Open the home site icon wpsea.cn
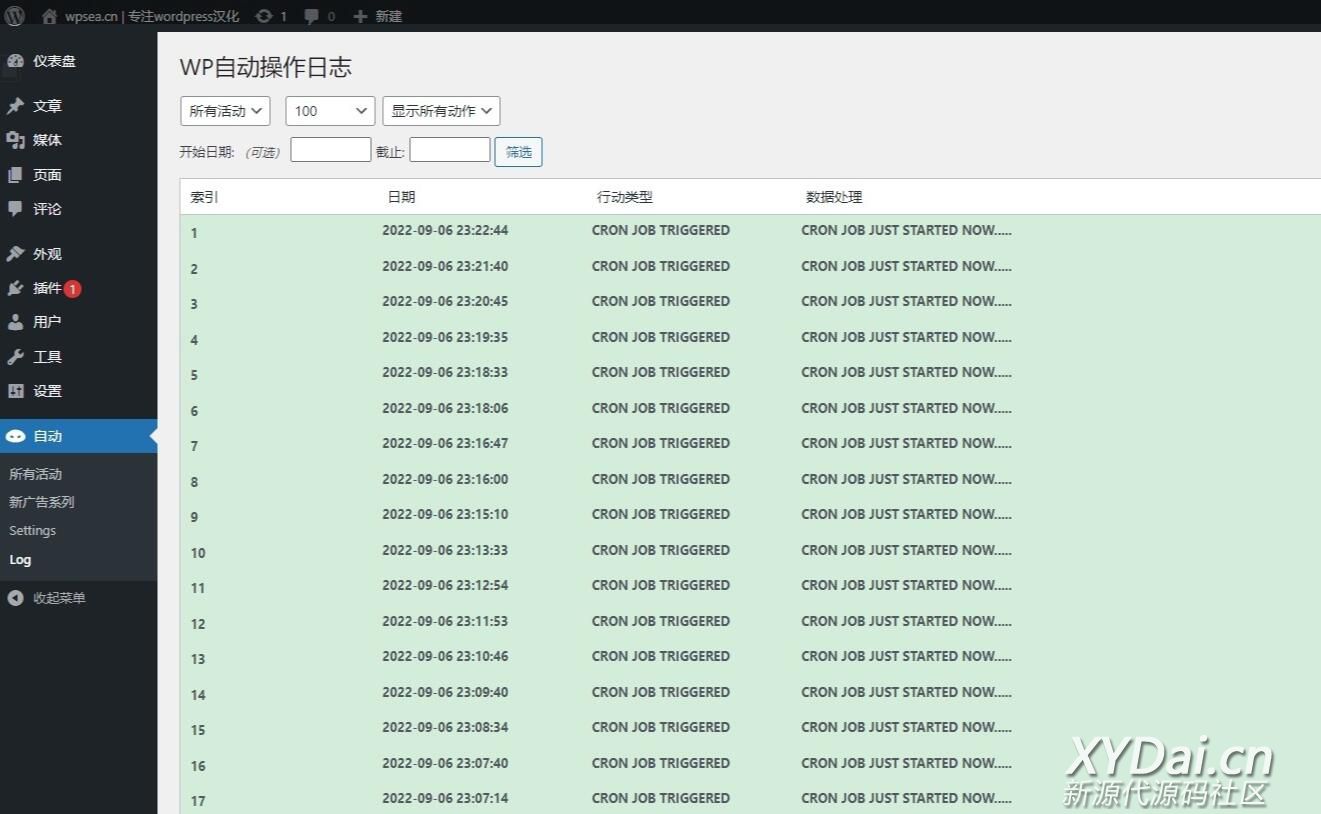 tap(49, 16)
